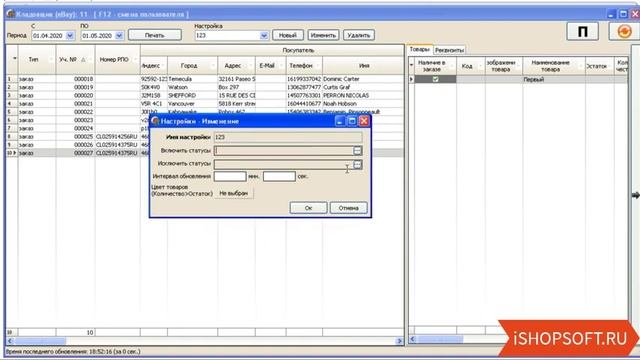Click RPO number CL025914256RU cell
Viewport: 640px width, 360px height.
click(118, 136)
